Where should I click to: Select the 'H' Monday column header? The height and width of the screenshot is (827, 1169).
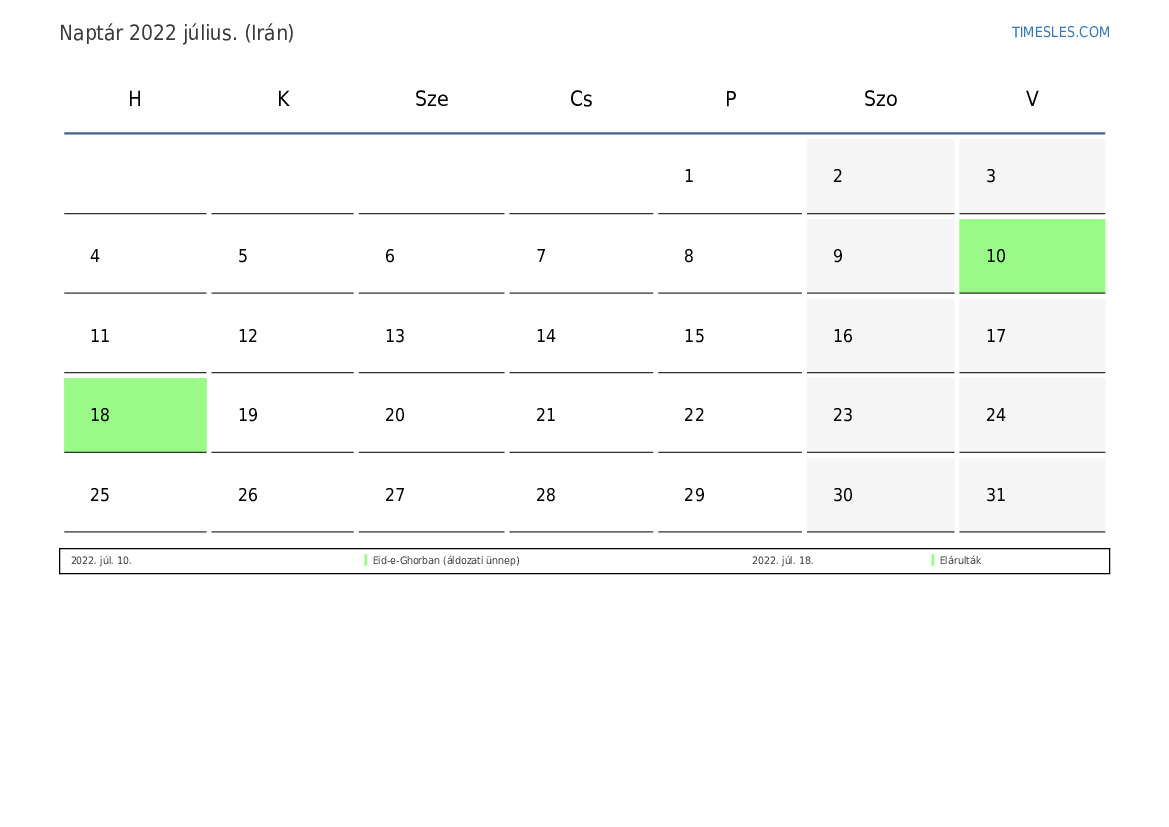[x=135, y=99]
